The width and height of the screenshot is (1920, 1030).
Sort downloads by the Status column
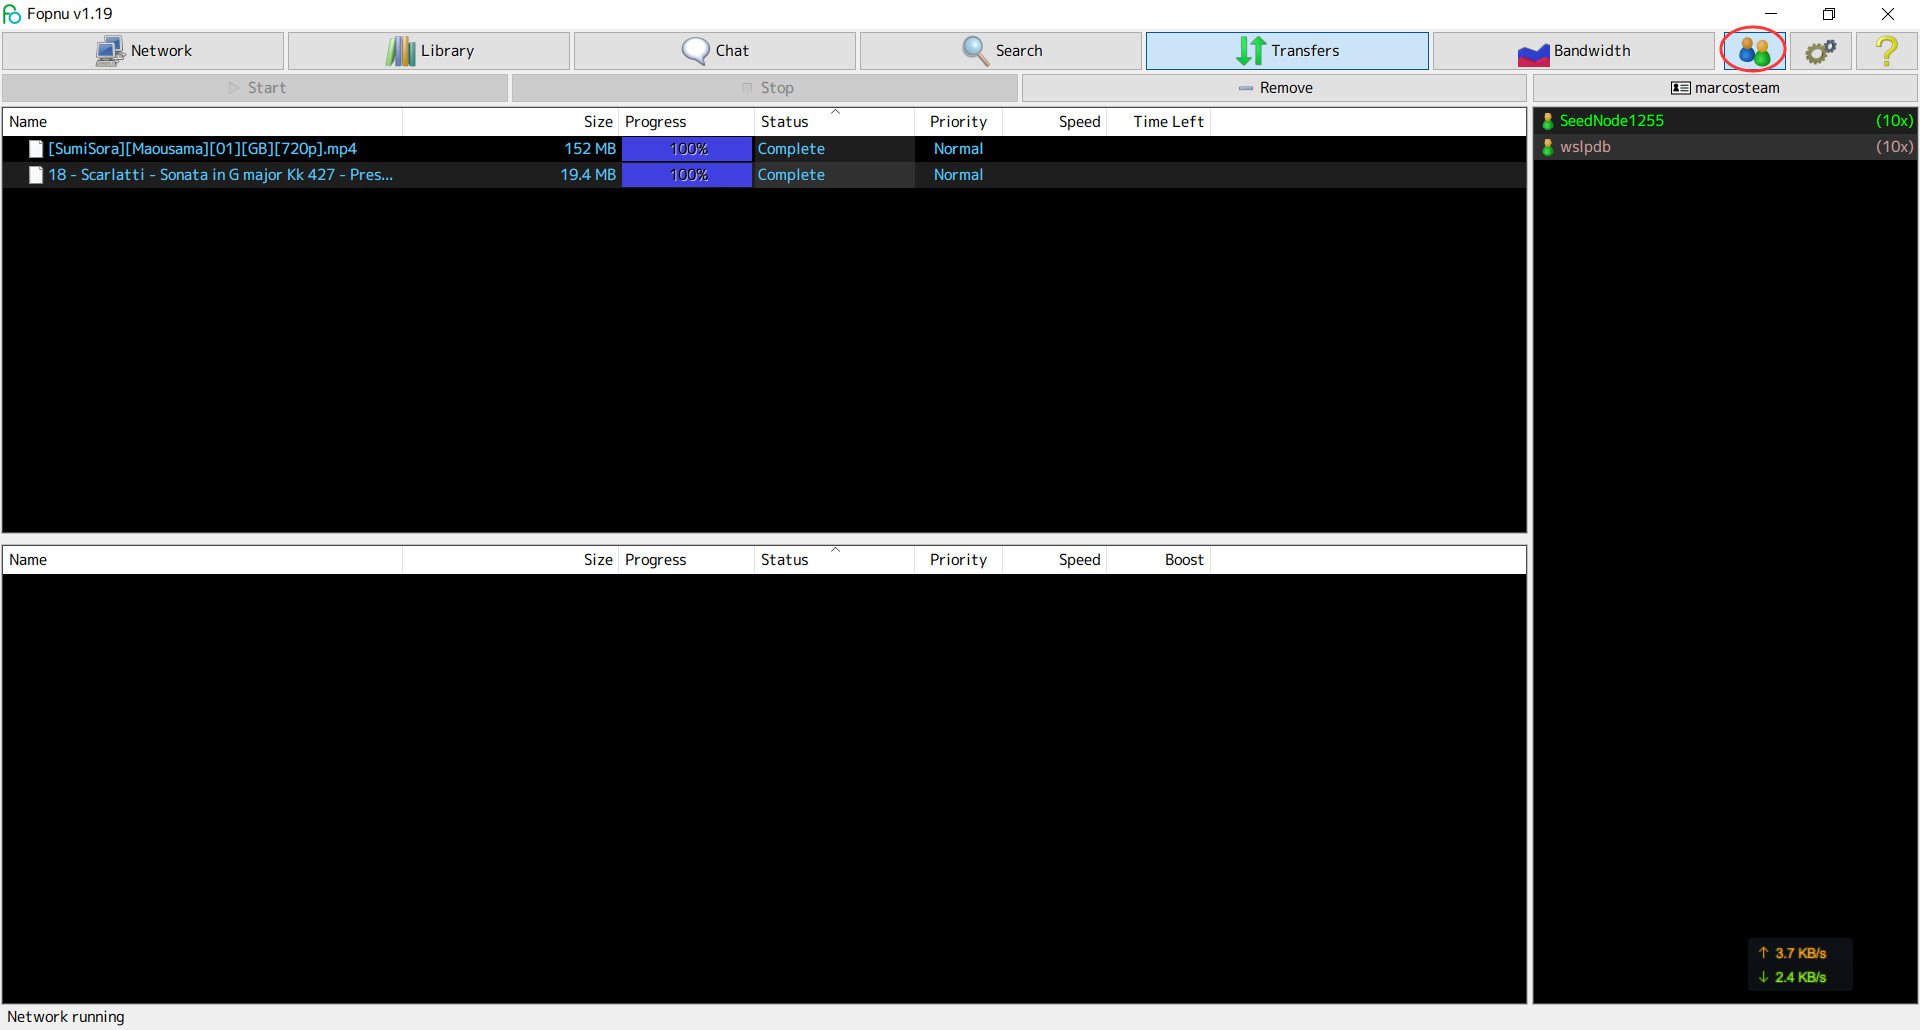pyautogui.click(x=785, y=122)
